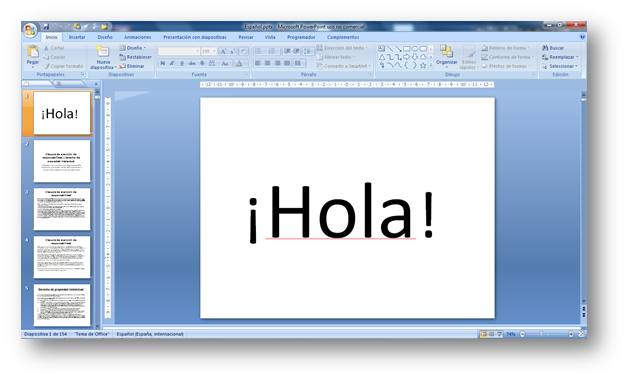Fit slide to current window

[581, 334]
